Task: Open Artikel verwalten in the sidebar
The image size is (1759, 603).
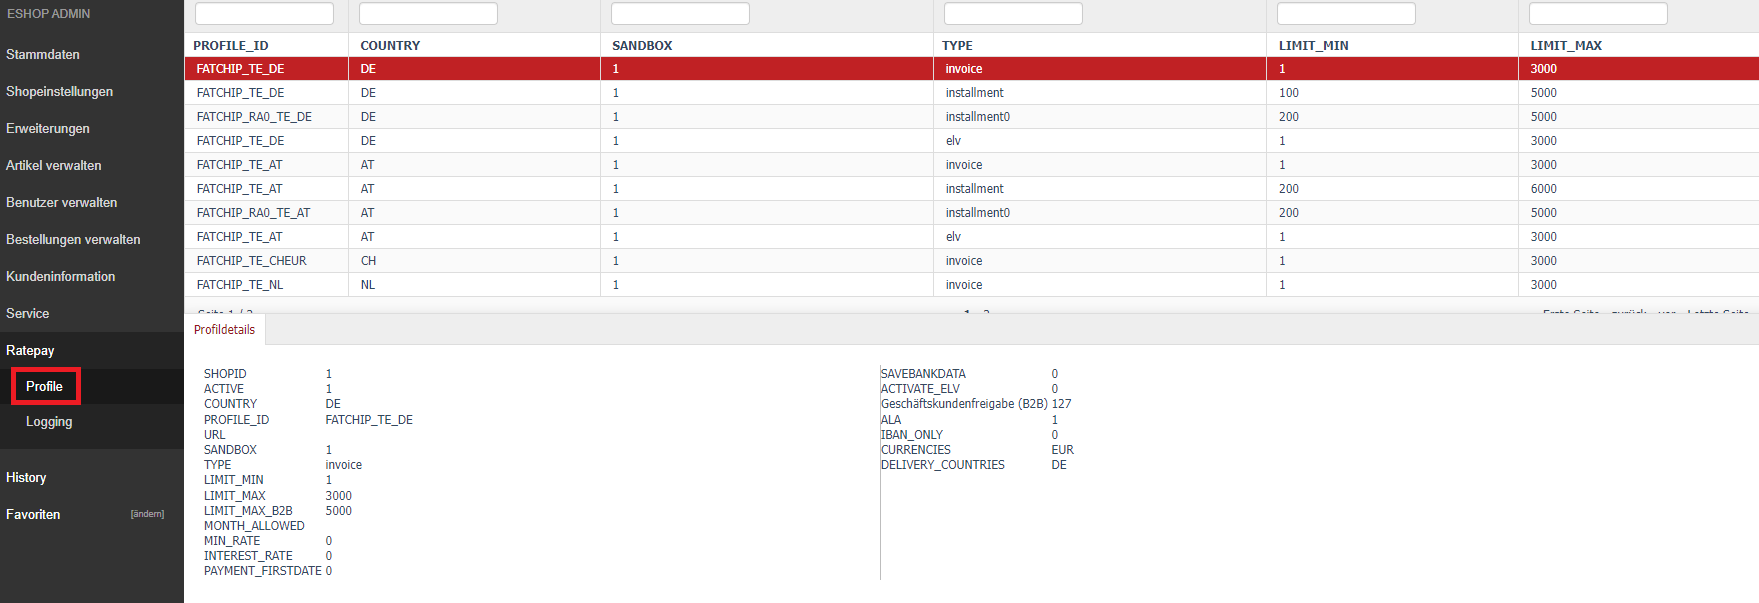Action: coord(54,166)
